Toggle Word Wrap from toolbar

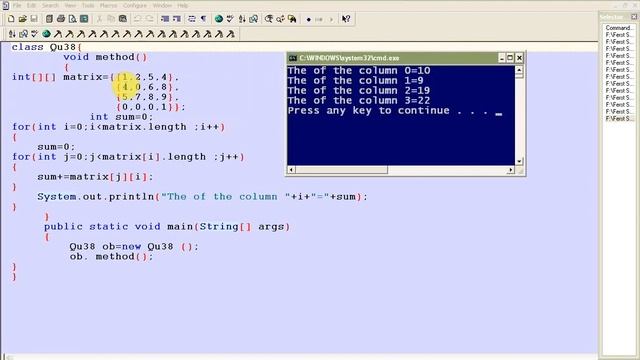coord(192,19)
